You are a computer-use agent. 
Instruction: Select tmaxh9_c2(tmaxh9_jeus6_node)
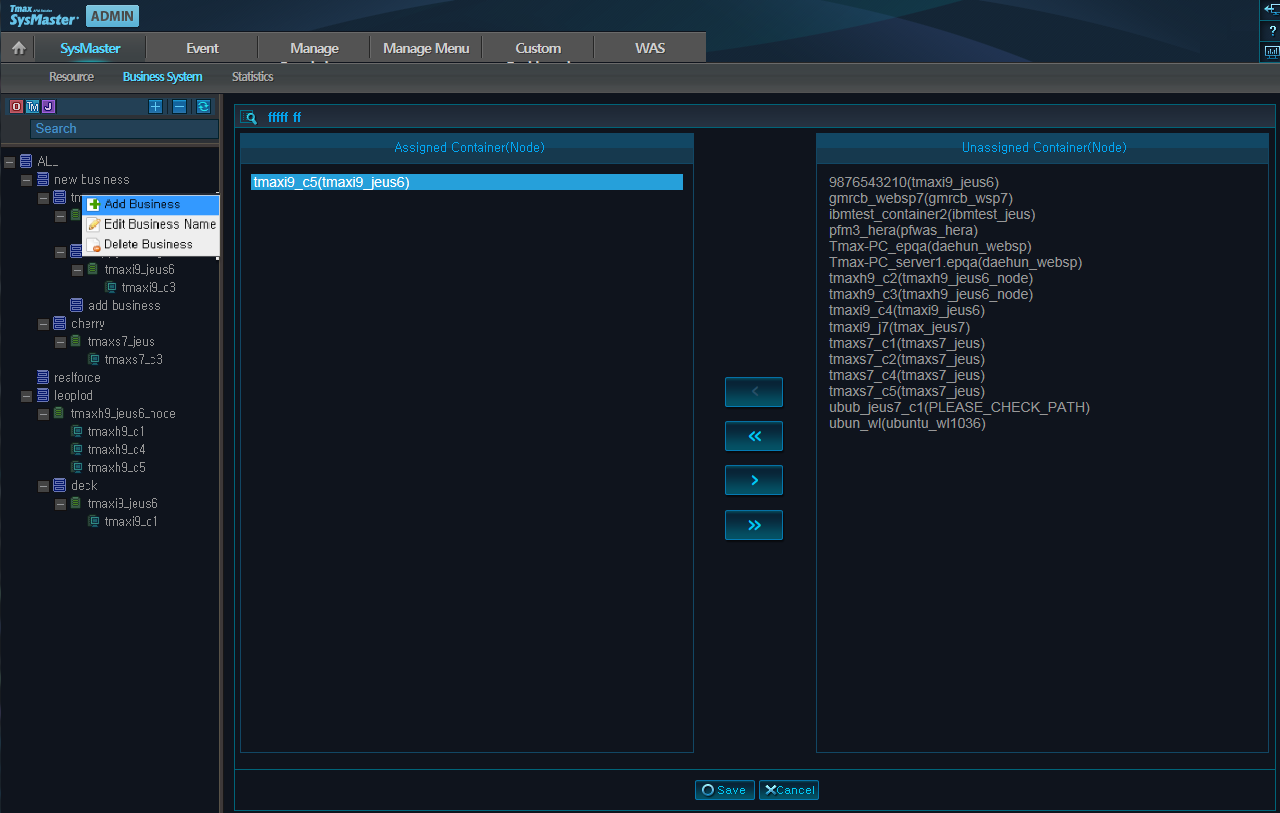tap(931, 278)
